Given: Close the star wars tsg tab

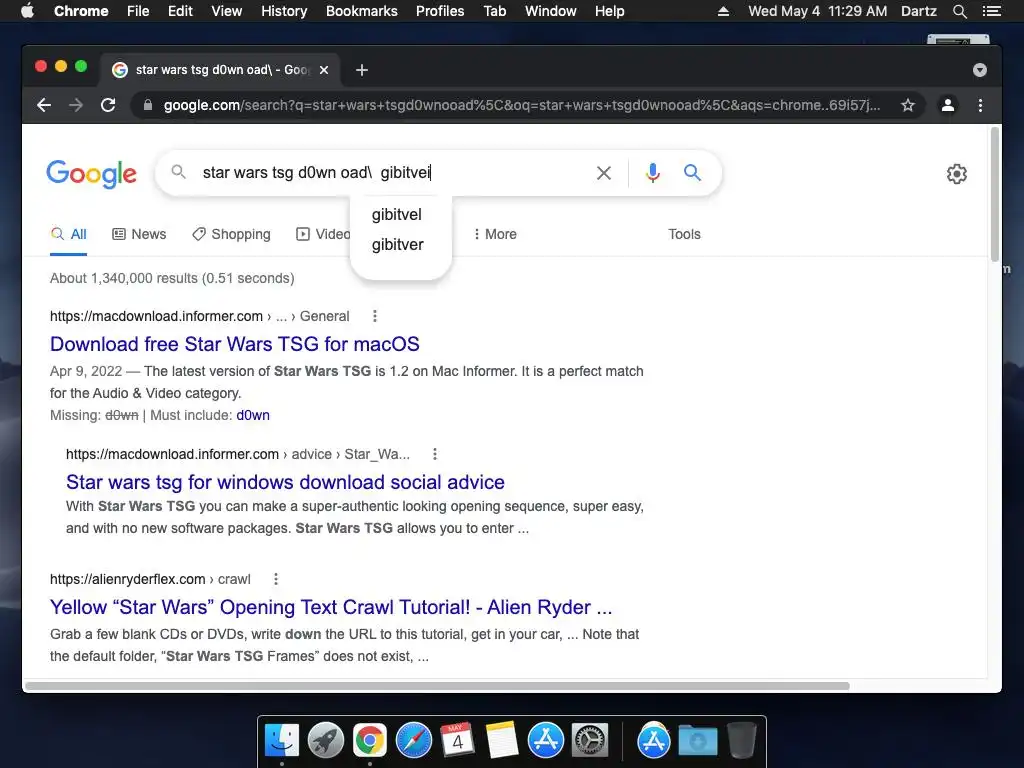Looking at the screenshot, I should point(324,70).
